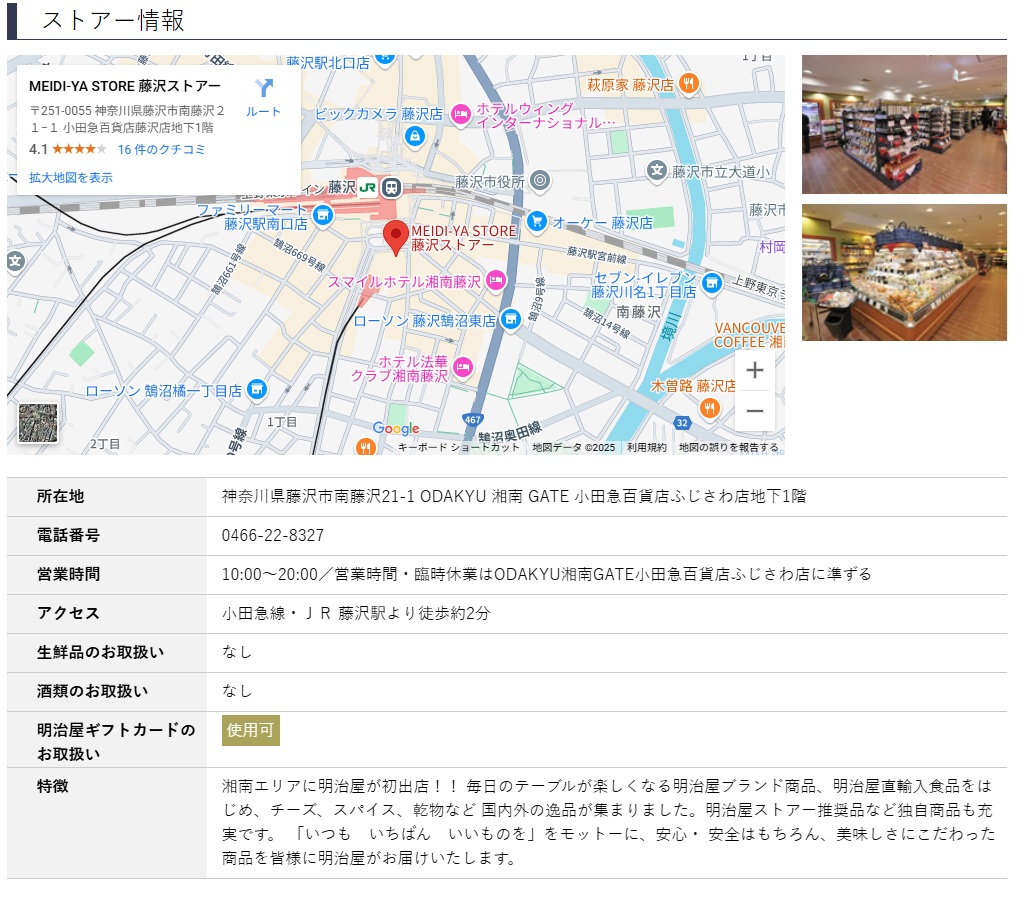Click the route 467 road shield
This screenshot has width=1029, height=899.
coord(472,419)
